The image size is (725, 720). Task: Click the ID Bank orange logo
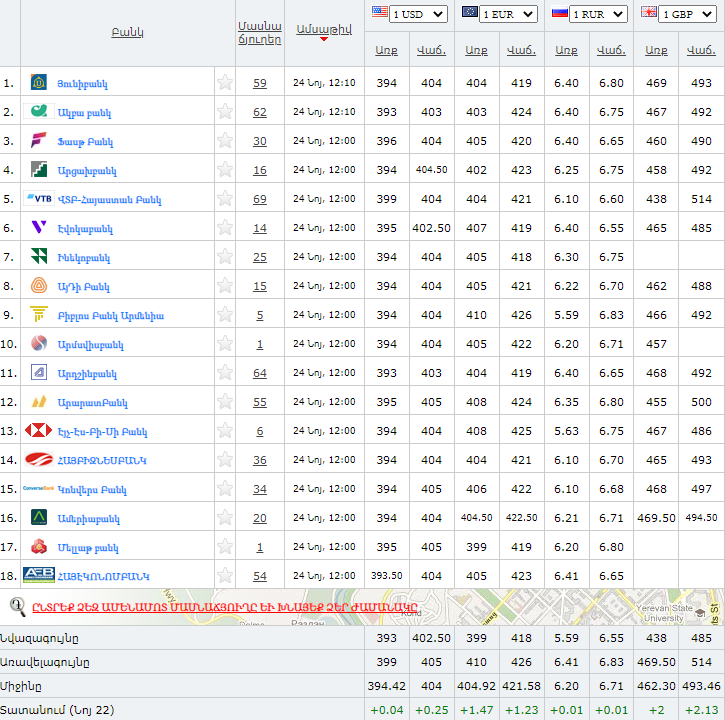pyautogui.click(x=39, y=285)
